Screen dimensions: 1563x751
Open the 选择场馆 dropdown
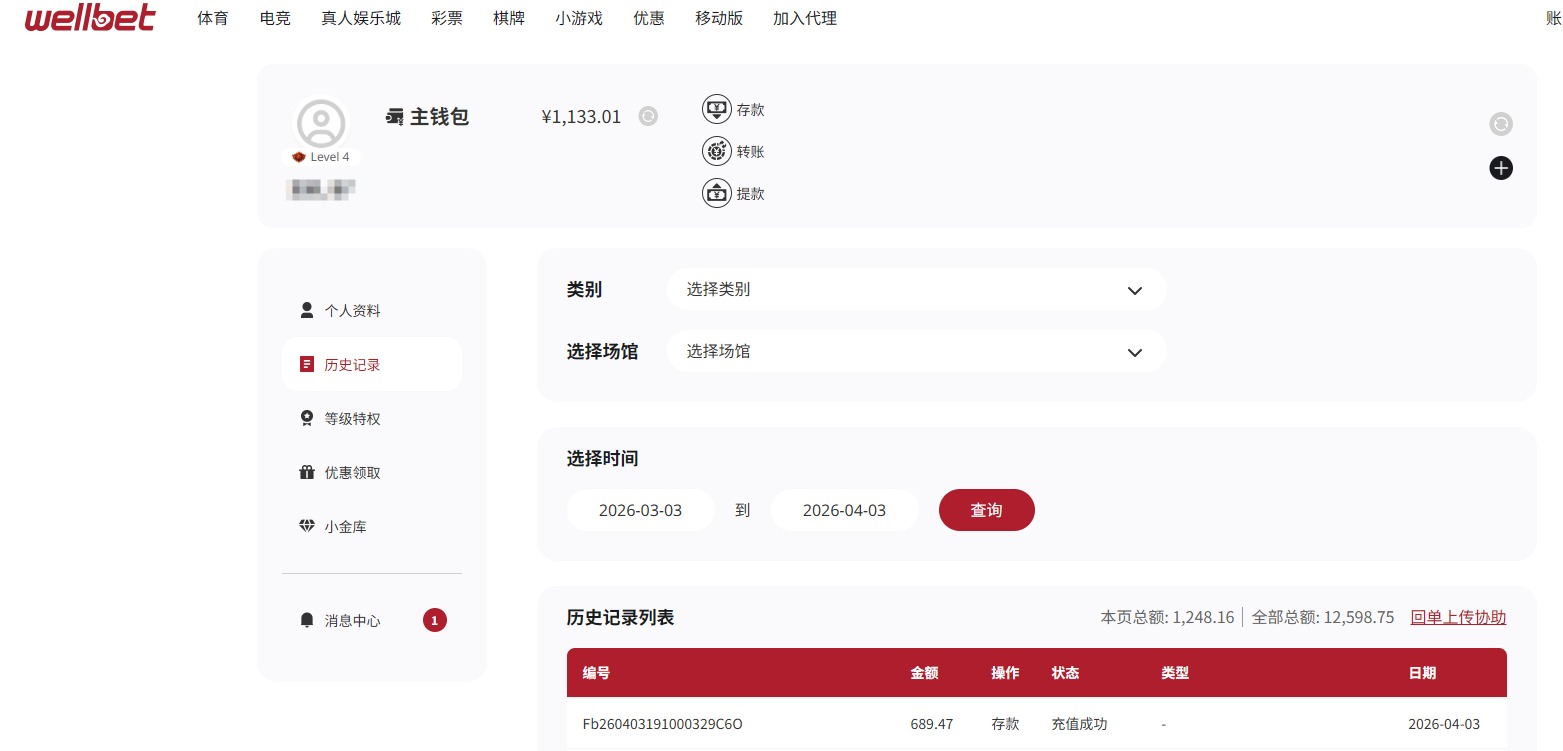tap(916, 351)
